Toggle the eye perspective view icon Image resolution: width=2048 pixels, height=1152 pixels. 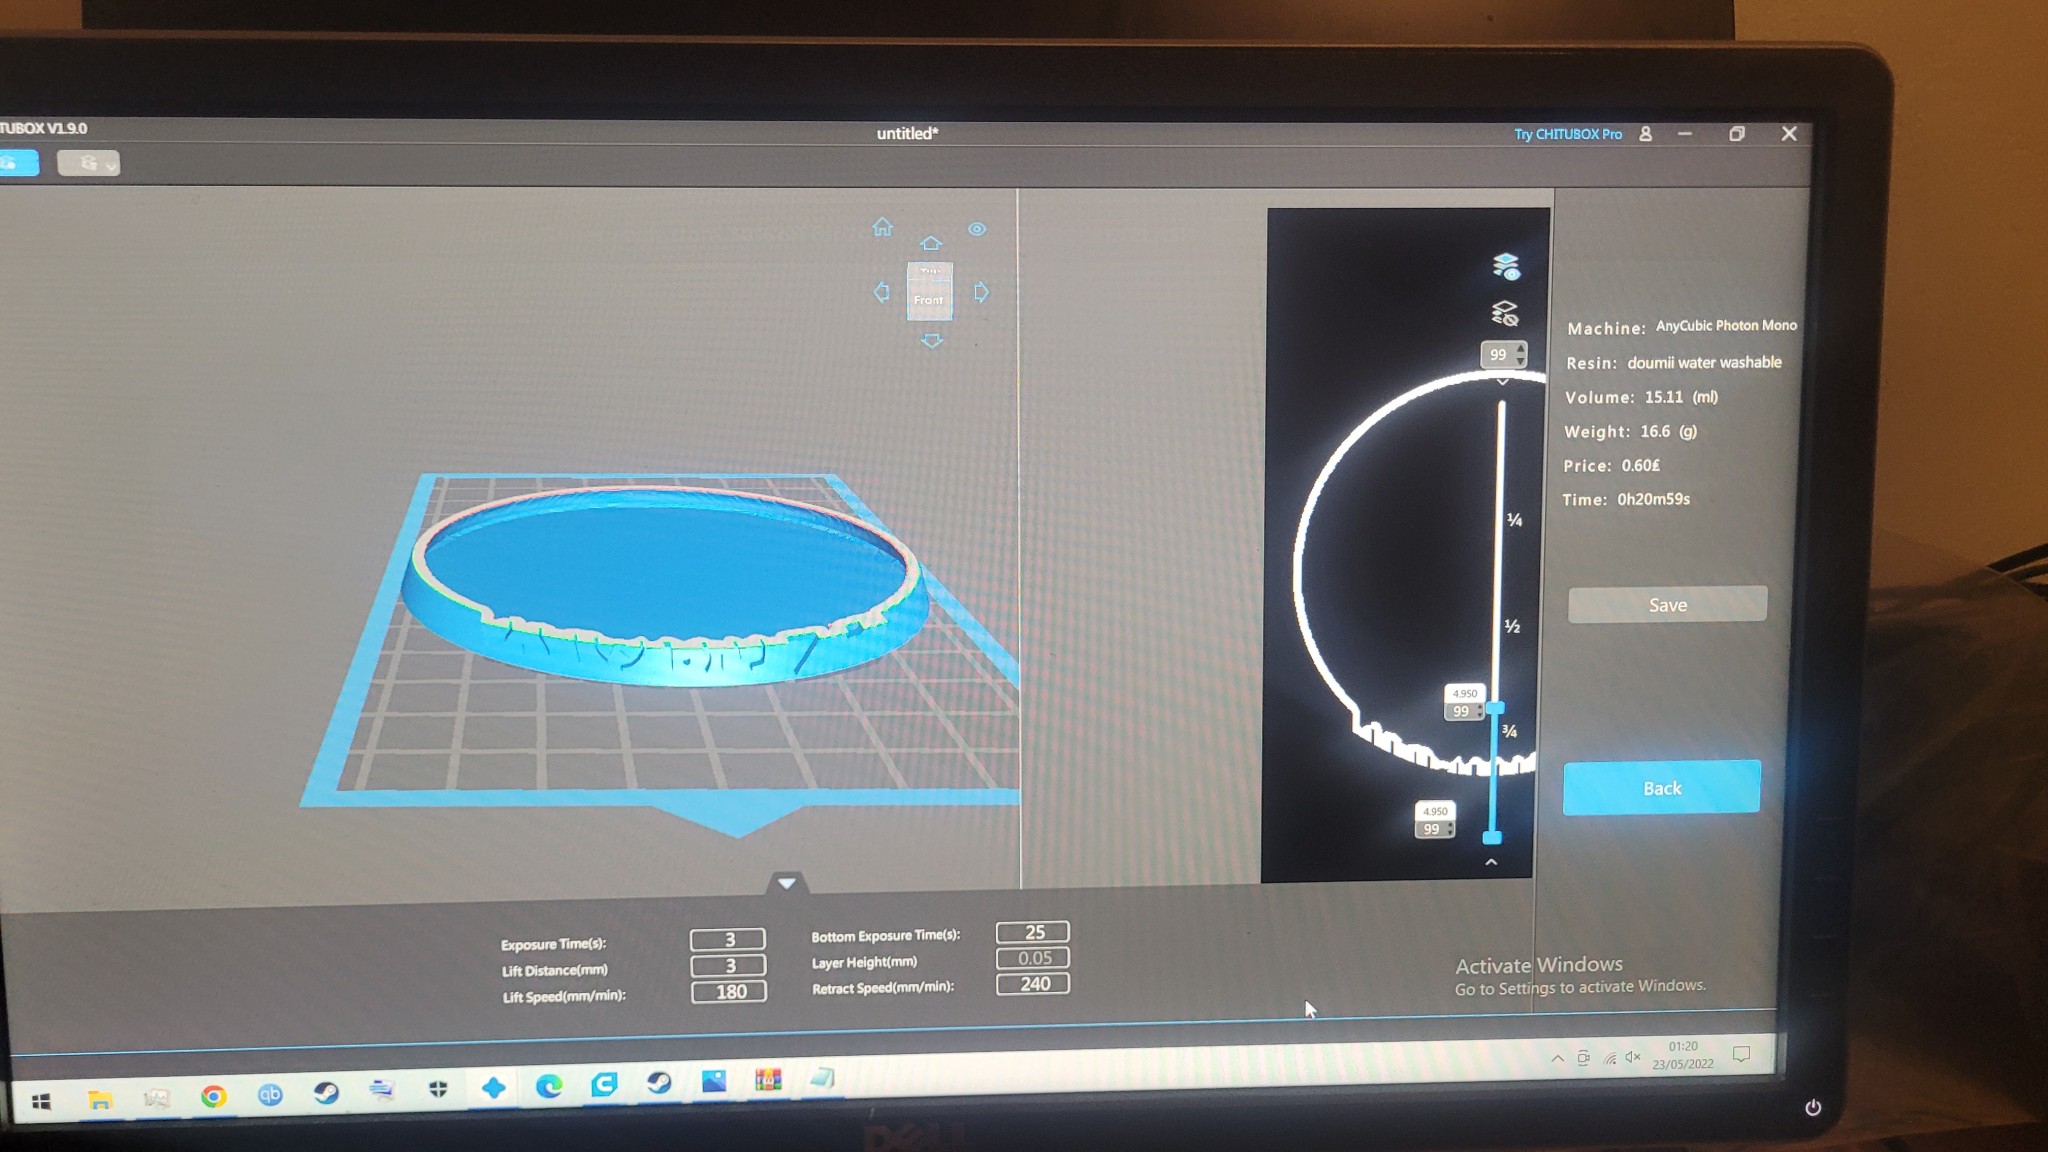click(977, 229)
